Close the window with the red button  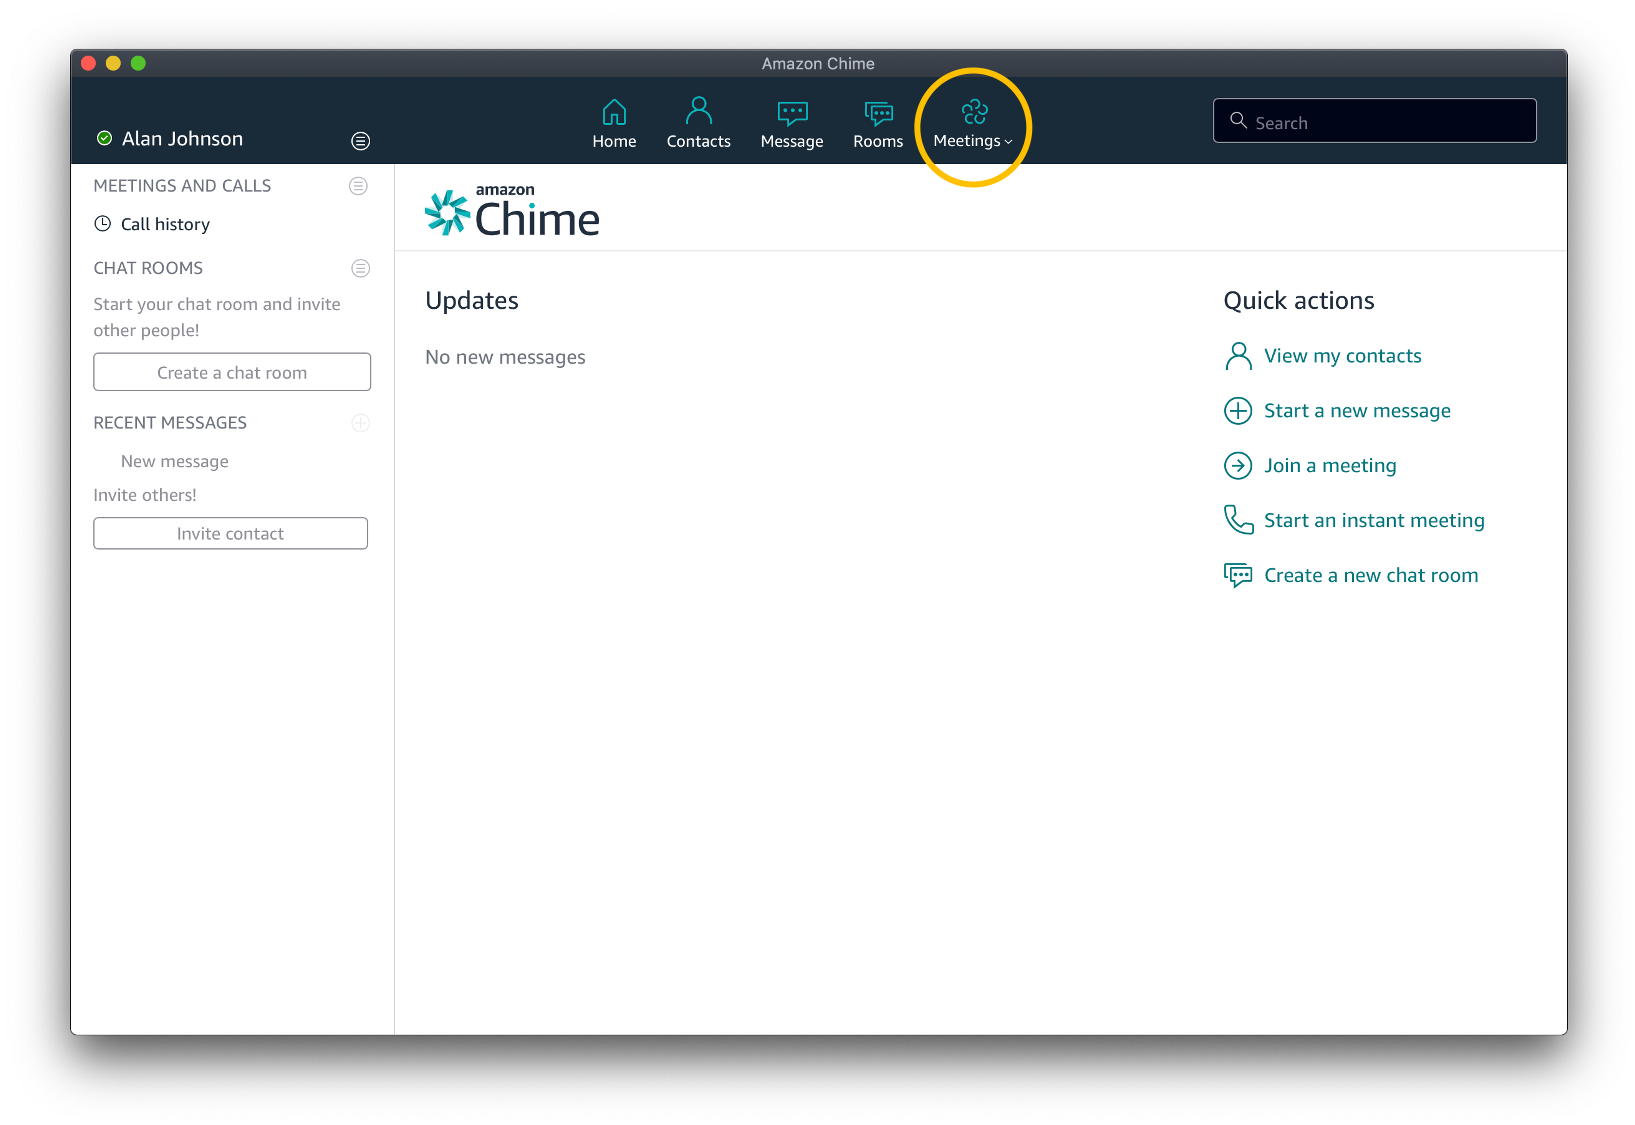[88, 63]
